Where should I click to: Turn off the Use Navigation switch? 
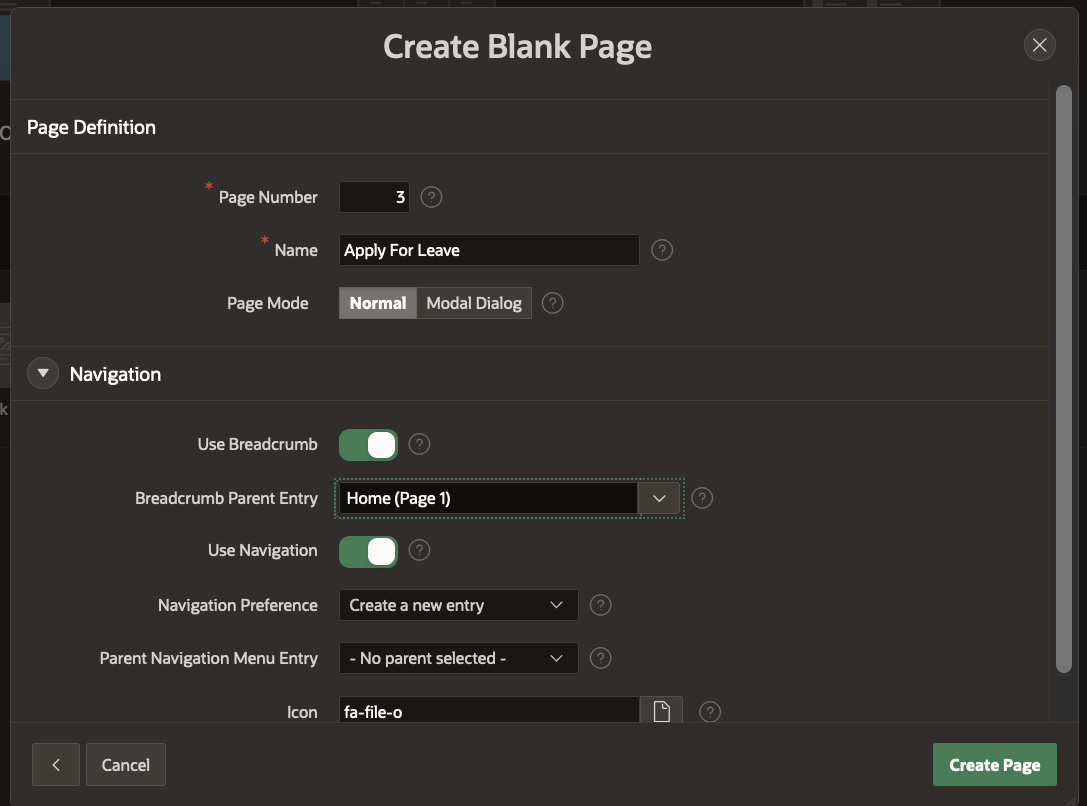[368, 550]
